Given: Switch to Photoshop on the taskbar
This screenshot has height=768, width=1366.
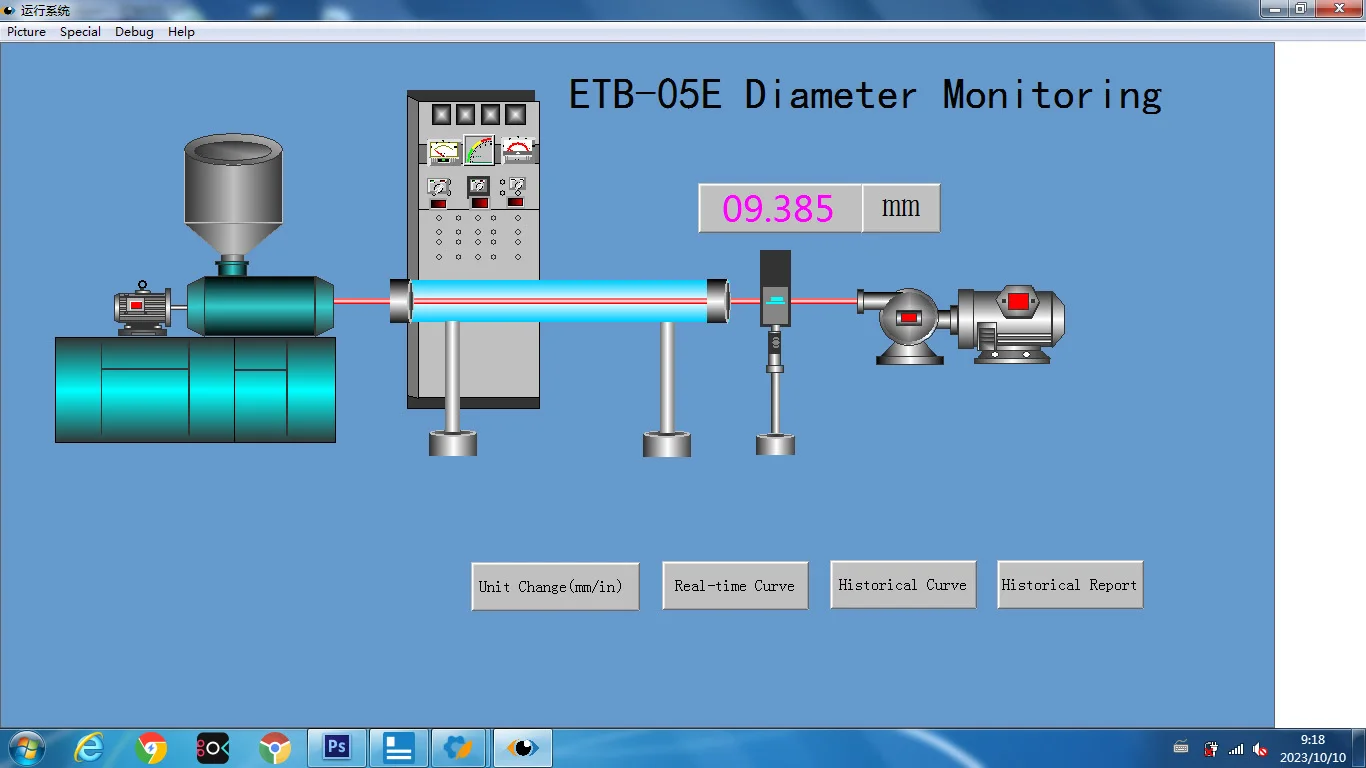Looking at the screenshot, I should pos(337,748).
